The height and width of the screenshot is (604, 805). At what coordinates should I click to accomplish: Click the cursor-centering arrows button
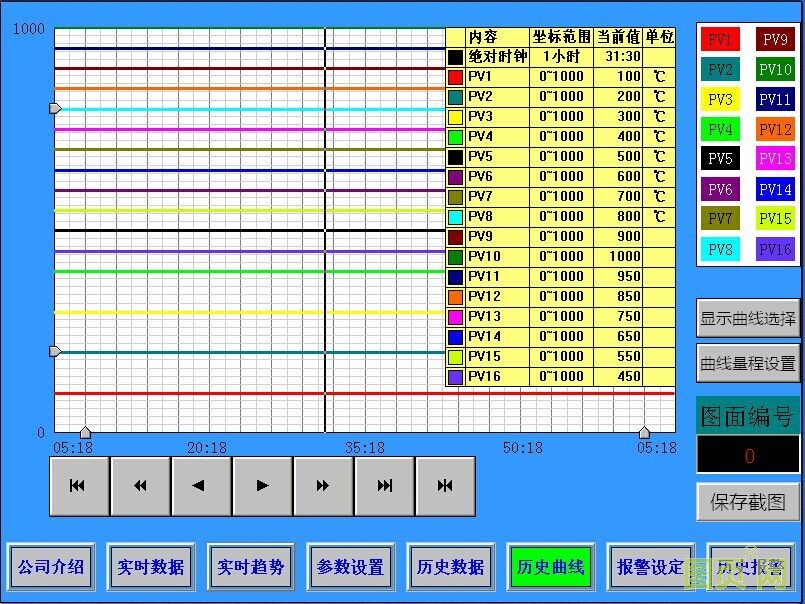point(445,486)
